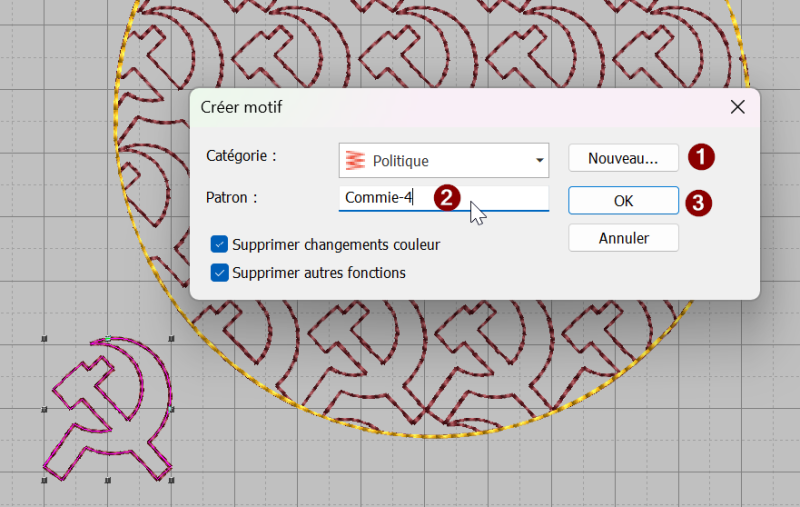
Task: Open the Catégorie dropdown arrow
Action: [539, 161]
